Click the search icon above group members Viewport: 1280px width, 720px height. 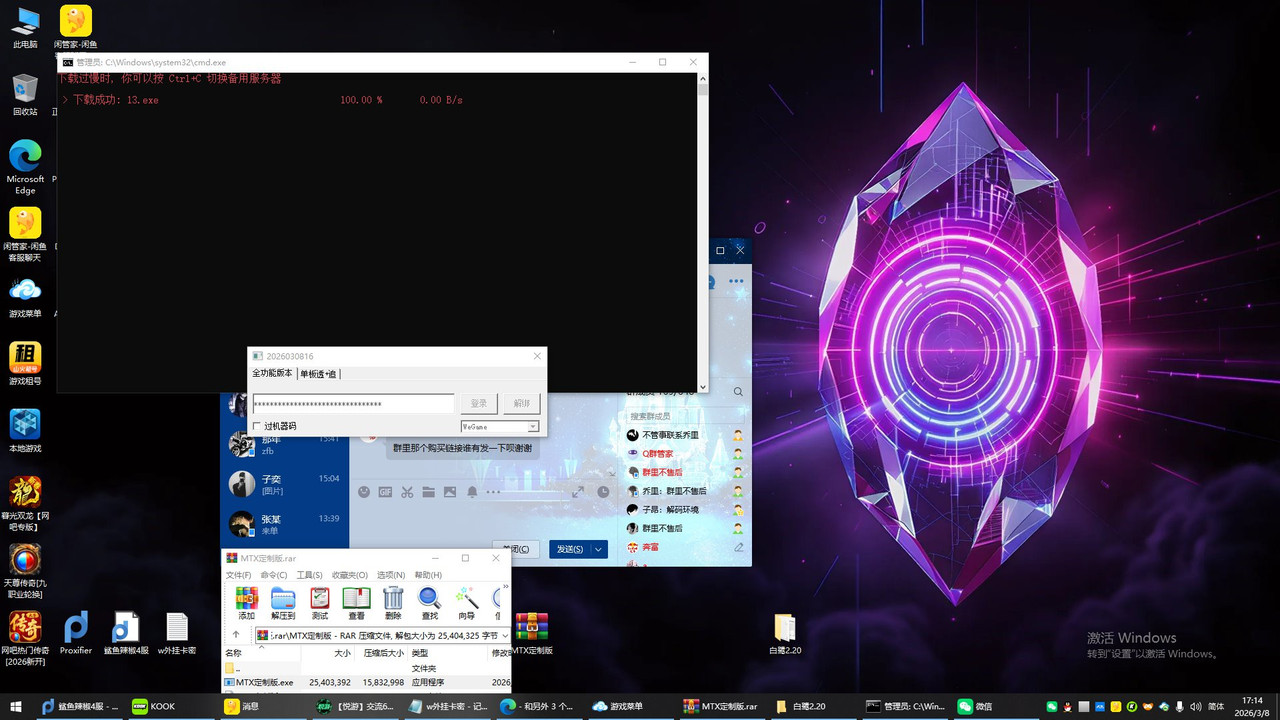pos(738,392)
